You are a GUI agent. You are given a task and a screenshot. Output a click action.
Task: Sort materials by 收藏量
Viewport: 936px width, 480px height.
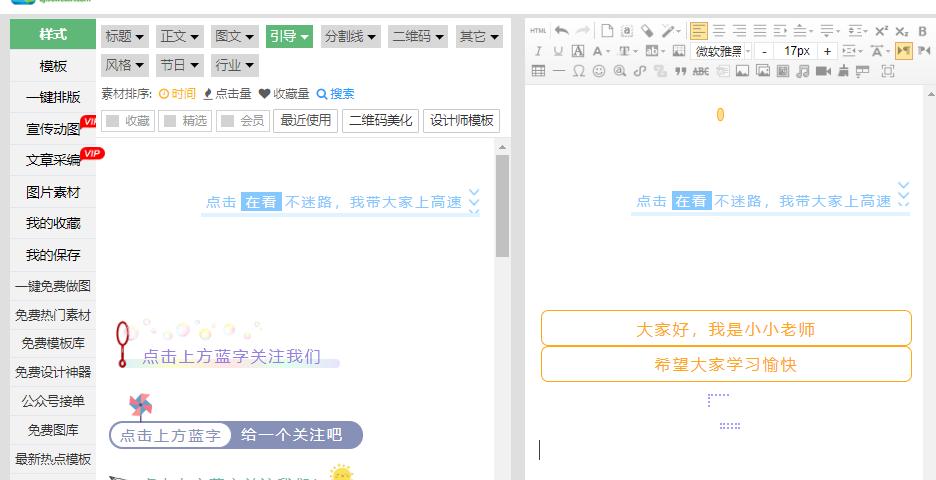coord(284,94)
